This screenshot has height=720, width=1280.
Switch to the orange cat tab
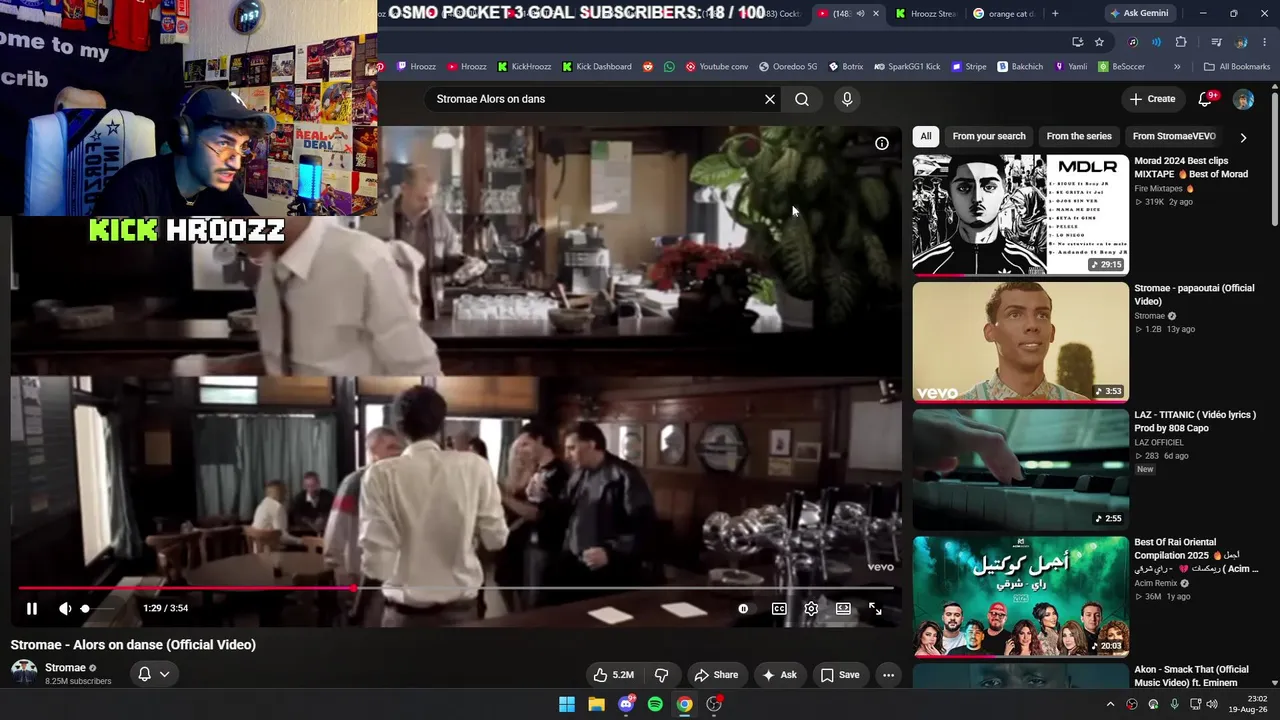[x=1003, y=14]
